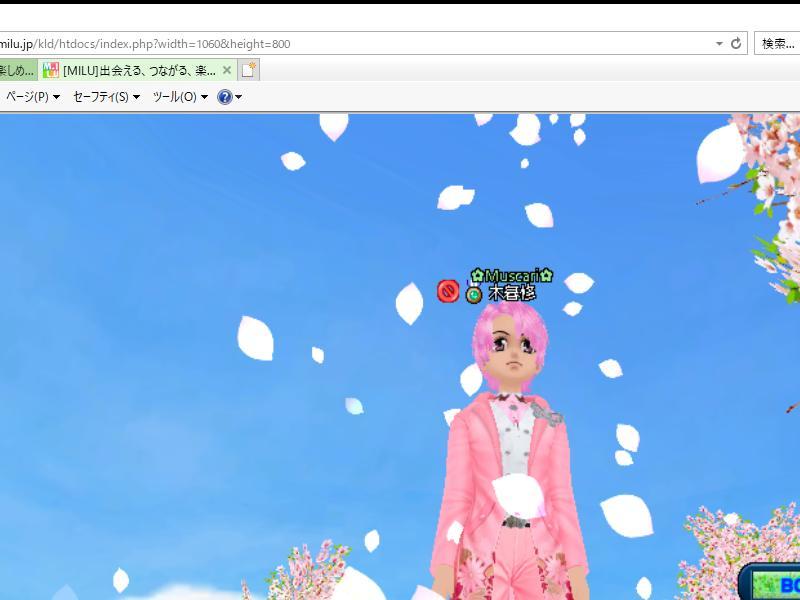
Task: Expand the help icon dropdown arrow
Action: click(x=238, y=97)
